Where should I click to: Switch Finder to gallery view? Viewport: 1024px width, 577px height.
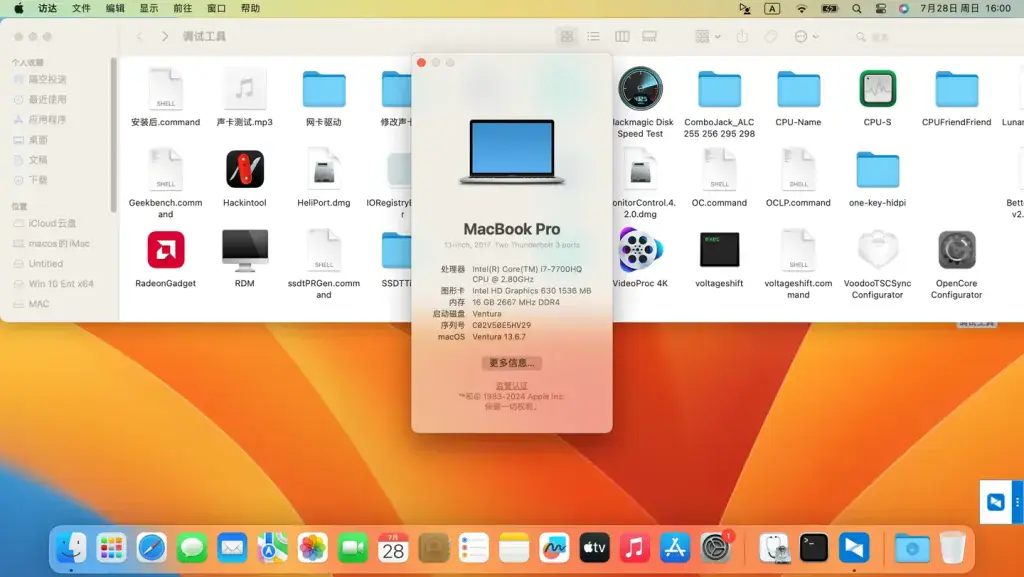[649, 37]
